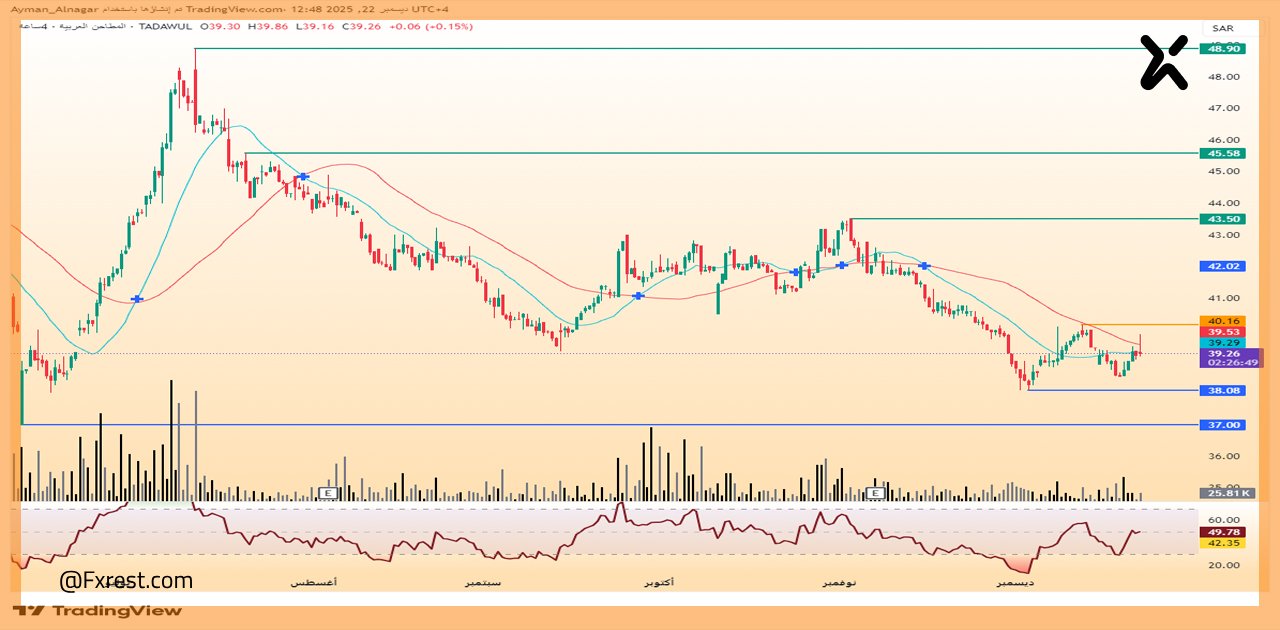Click the ديسمبر month label on time axis
Image resolution: width=1280 pixels, height=630 pixels.
coord(1017,581)
